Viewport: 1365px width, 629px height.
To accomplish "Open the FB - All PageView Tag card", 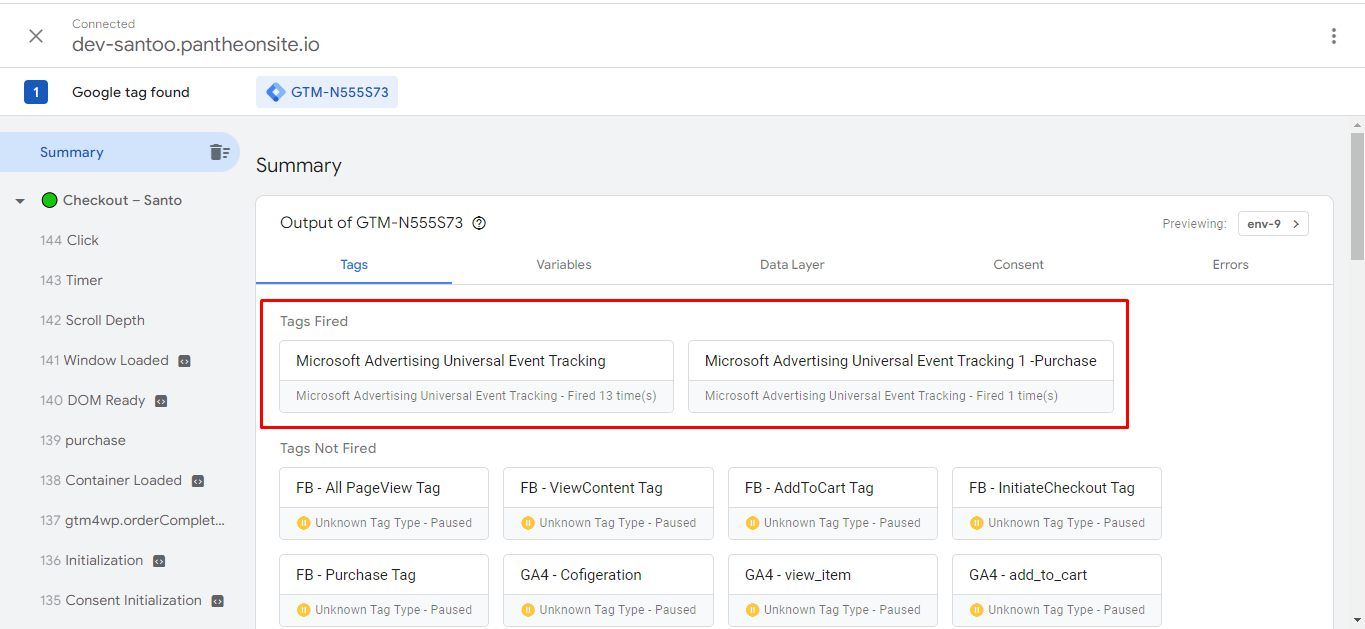I will [384, 503].
